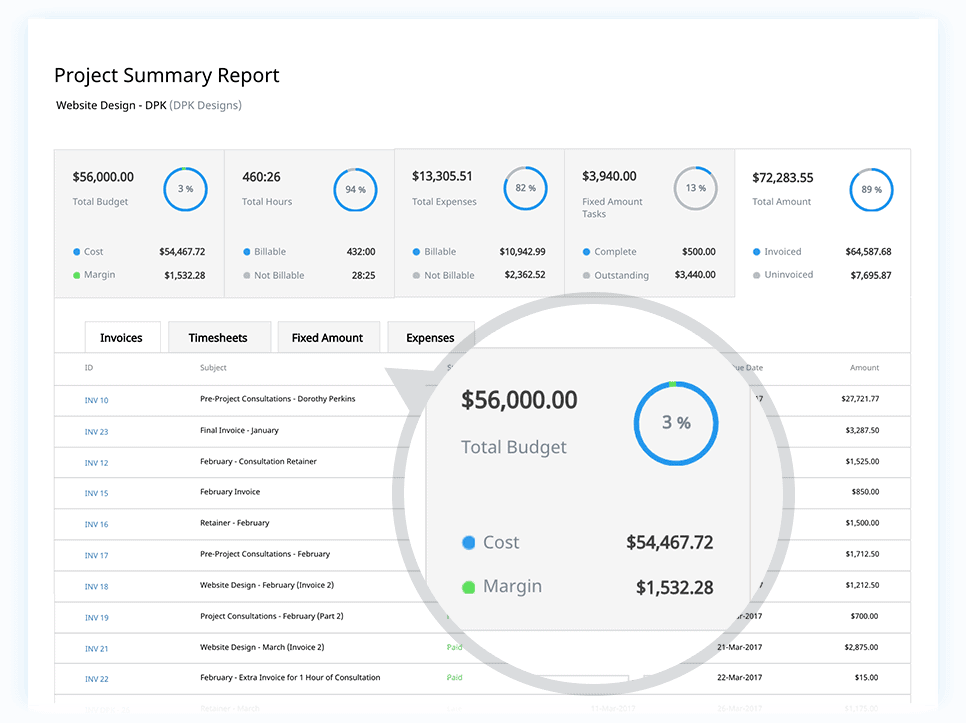
Task: Click the 82% Total Expenses donut chart
Action: 525,188
